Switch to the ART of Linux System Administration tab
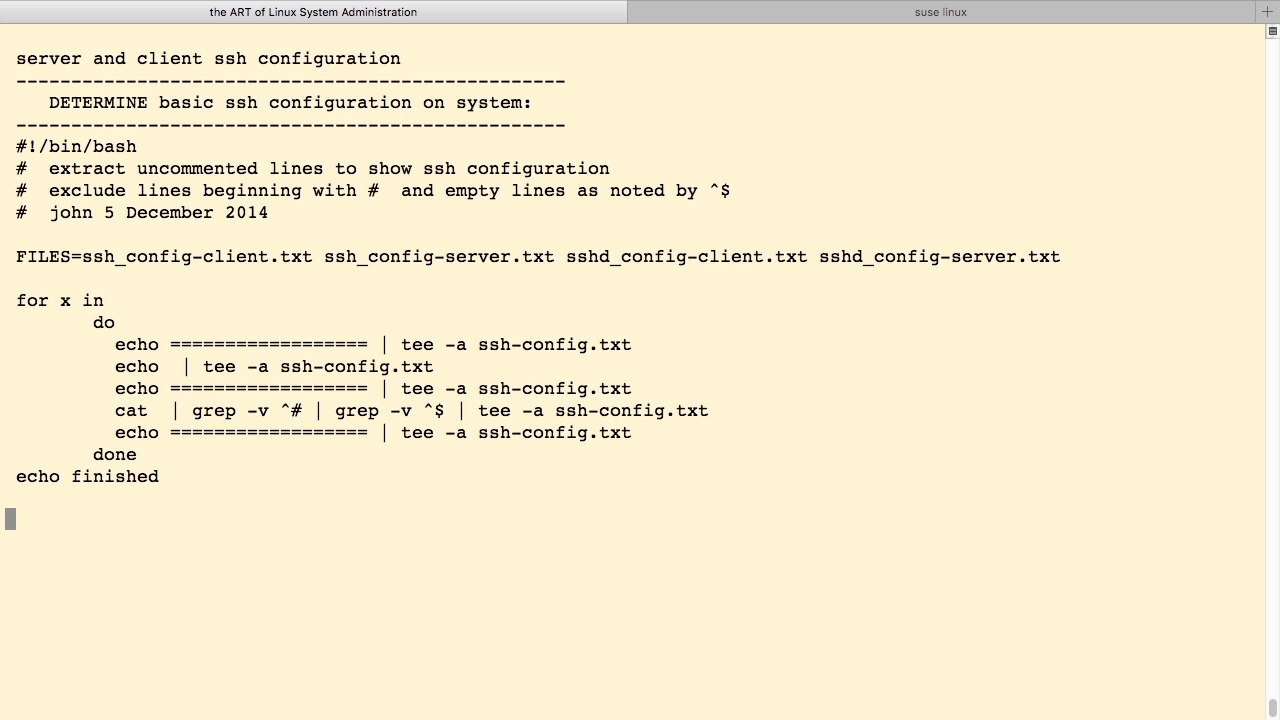The height and width of the screenshot is (720, 1280). 313,12
